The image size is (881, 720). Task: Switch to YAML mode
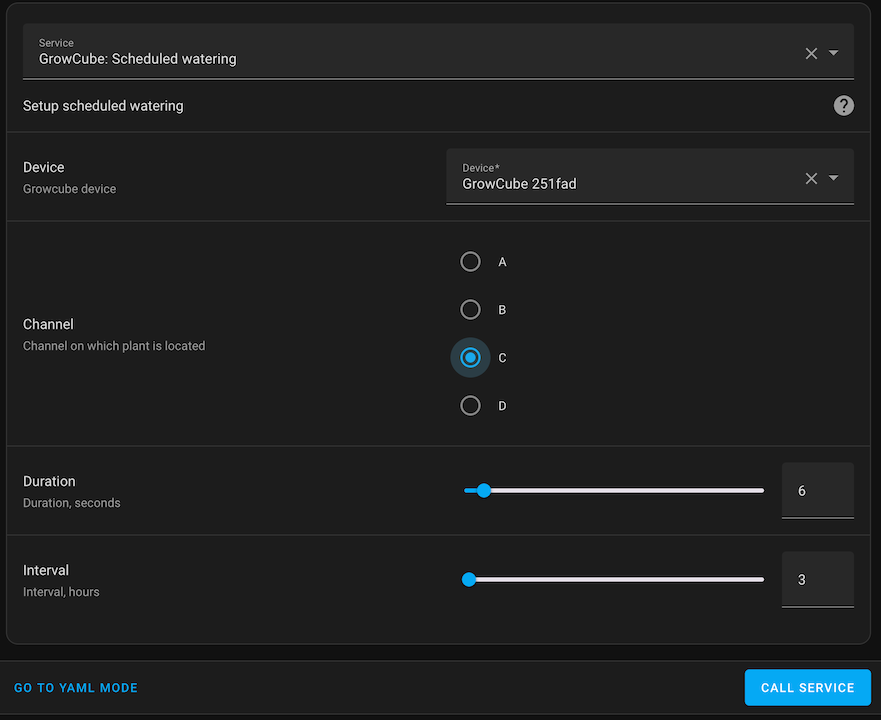point(76,688)
